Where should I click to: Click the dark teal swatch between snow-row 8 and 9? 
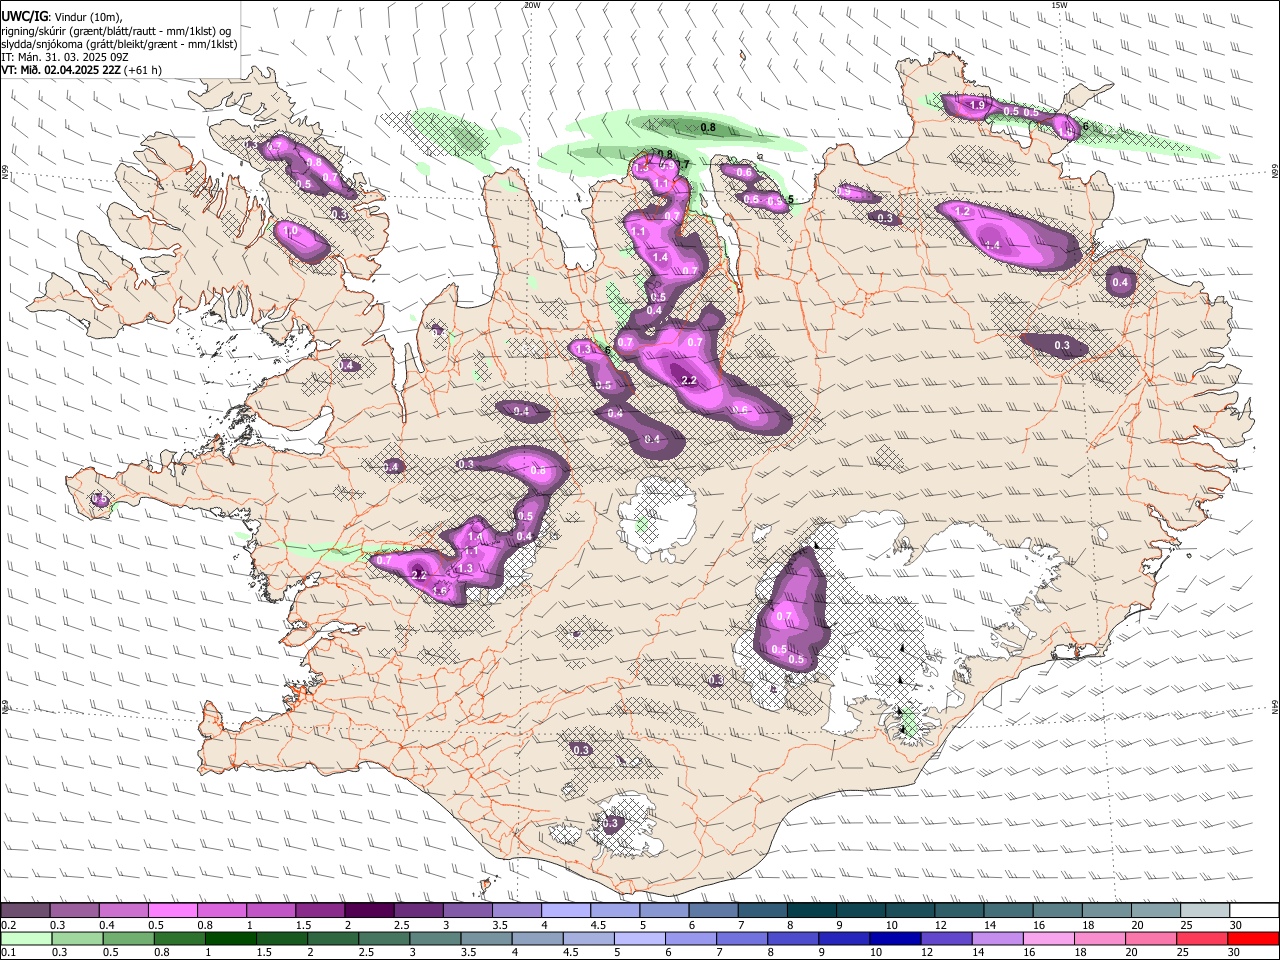click(x=810, y=911)
